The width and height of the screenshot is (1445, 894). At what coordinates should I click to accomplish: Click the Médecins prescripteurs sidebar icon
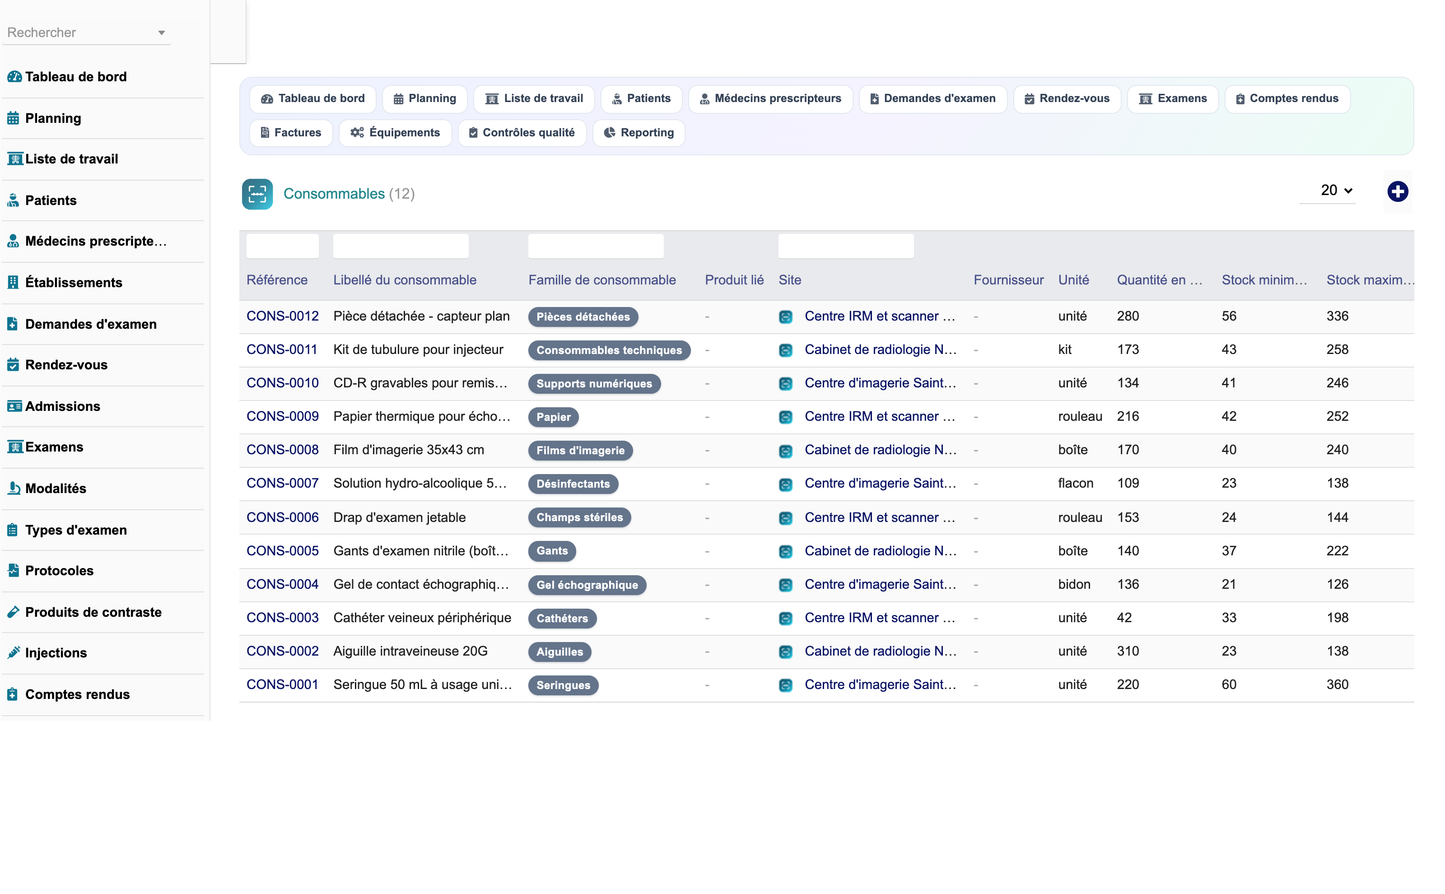(13, 241)
